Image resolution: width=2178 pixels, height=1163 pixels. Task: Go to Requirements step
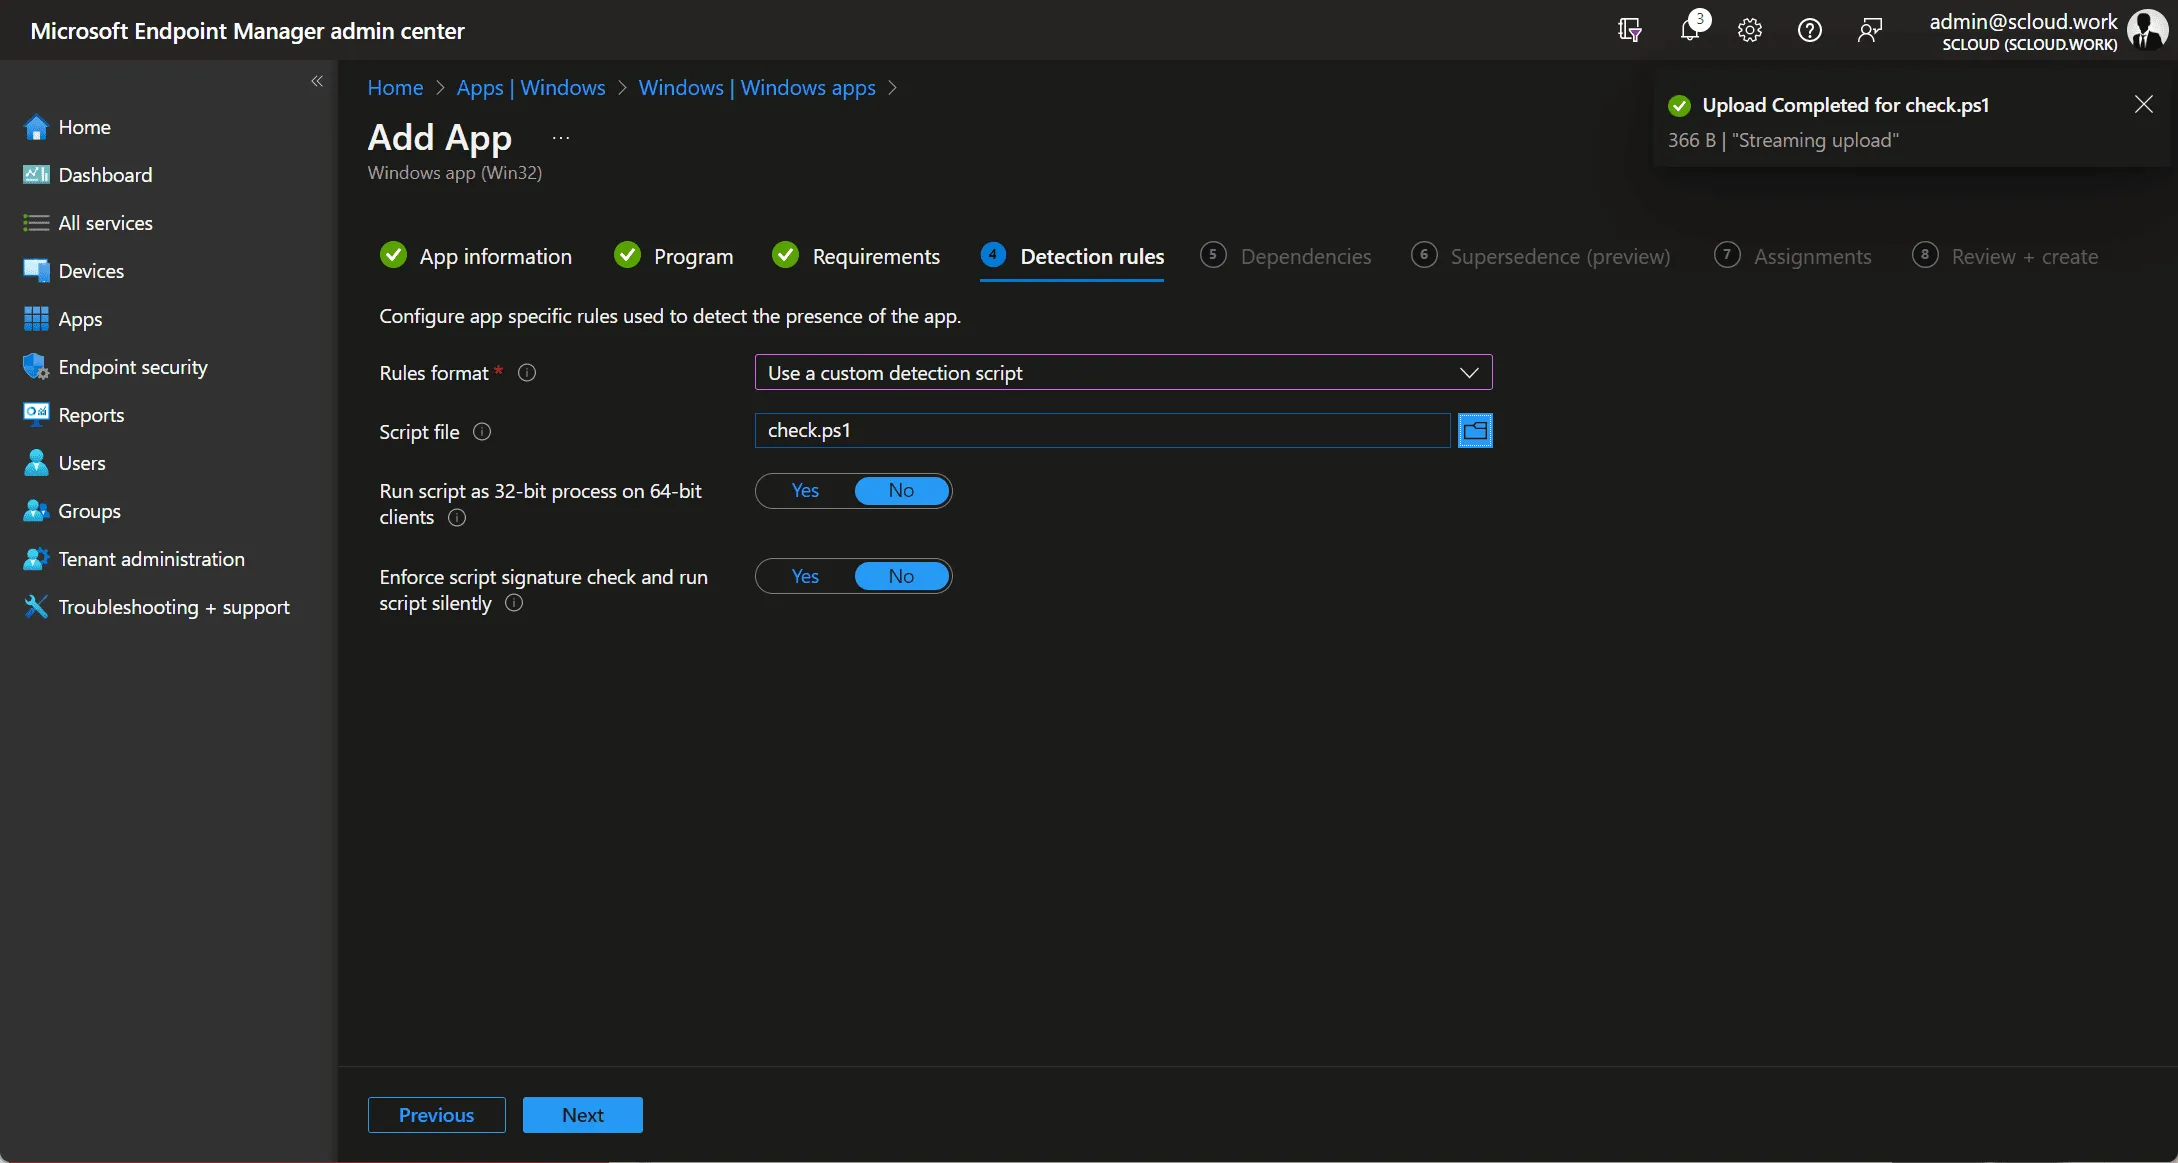(x=856, y=257)
